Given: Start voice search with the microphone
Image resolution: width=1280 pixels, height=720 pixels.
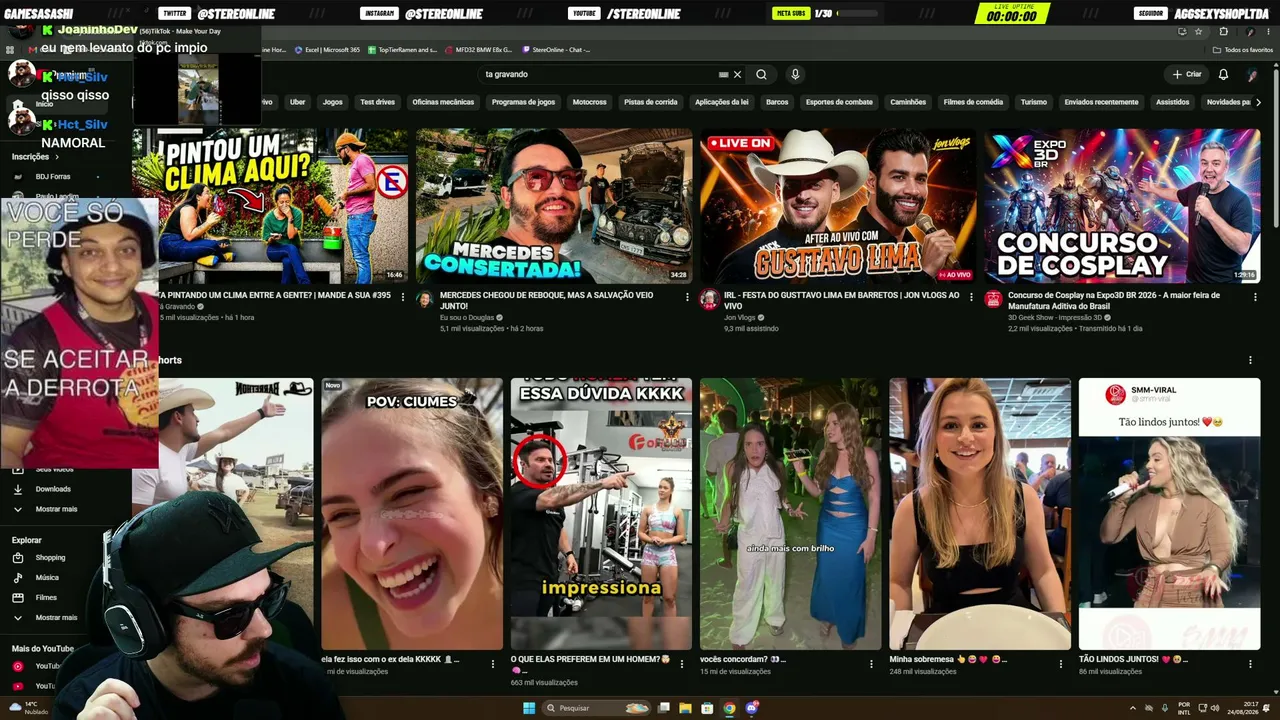Looking at the screenshot, I should point(795,74).
